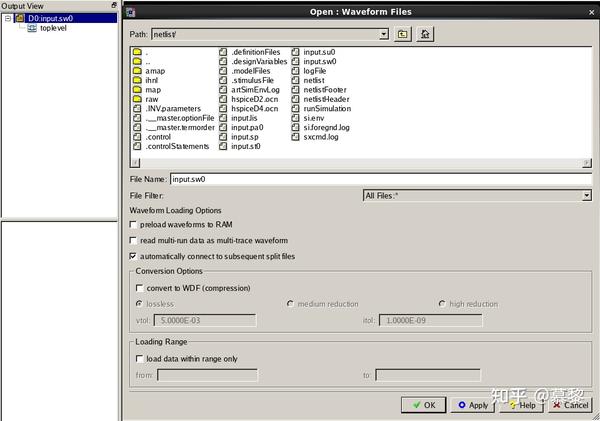Open the raw folder
Image resolution: width=600 pixels, height=421 pixels.
click(x=152, y=99)
